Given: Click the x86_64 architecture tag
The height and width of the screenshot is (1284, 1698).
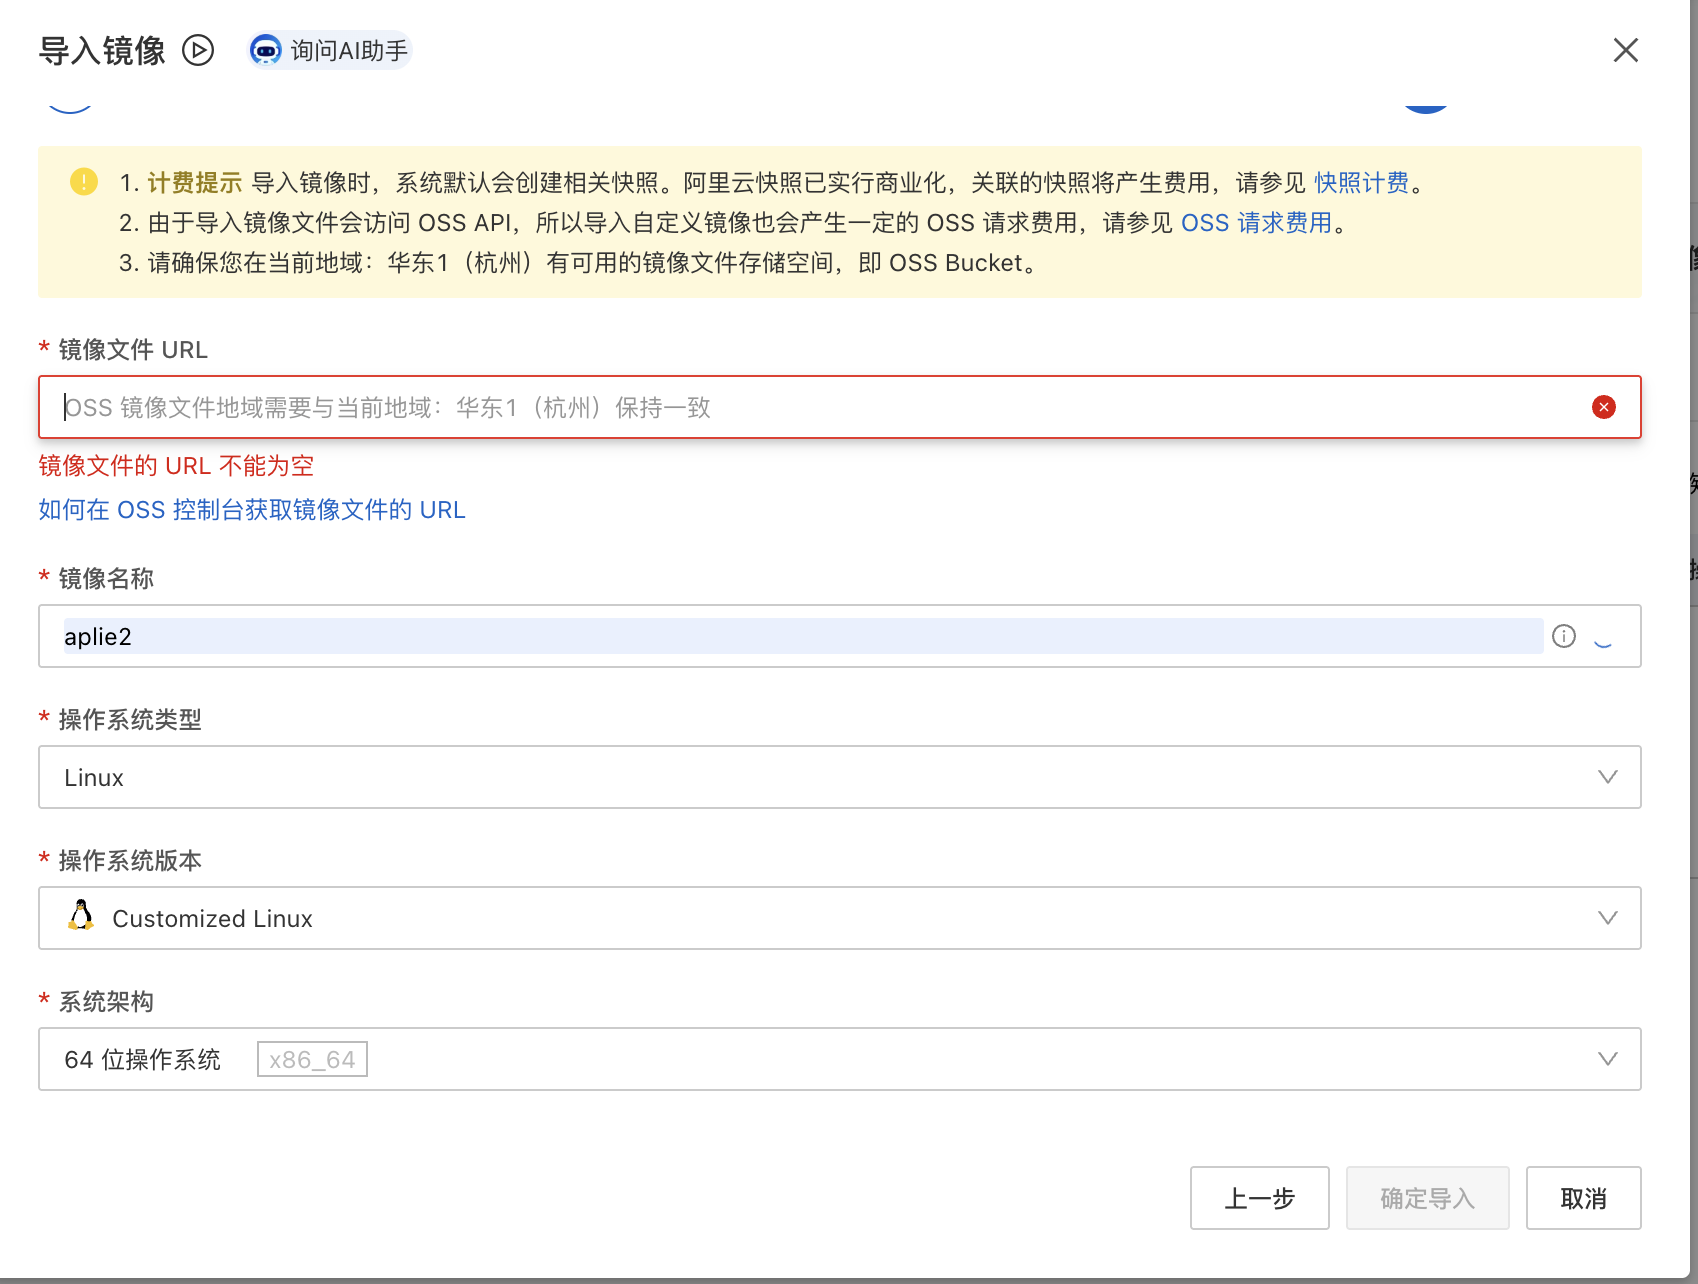Looking at the screenshot, I should (x=312, y=1059).
